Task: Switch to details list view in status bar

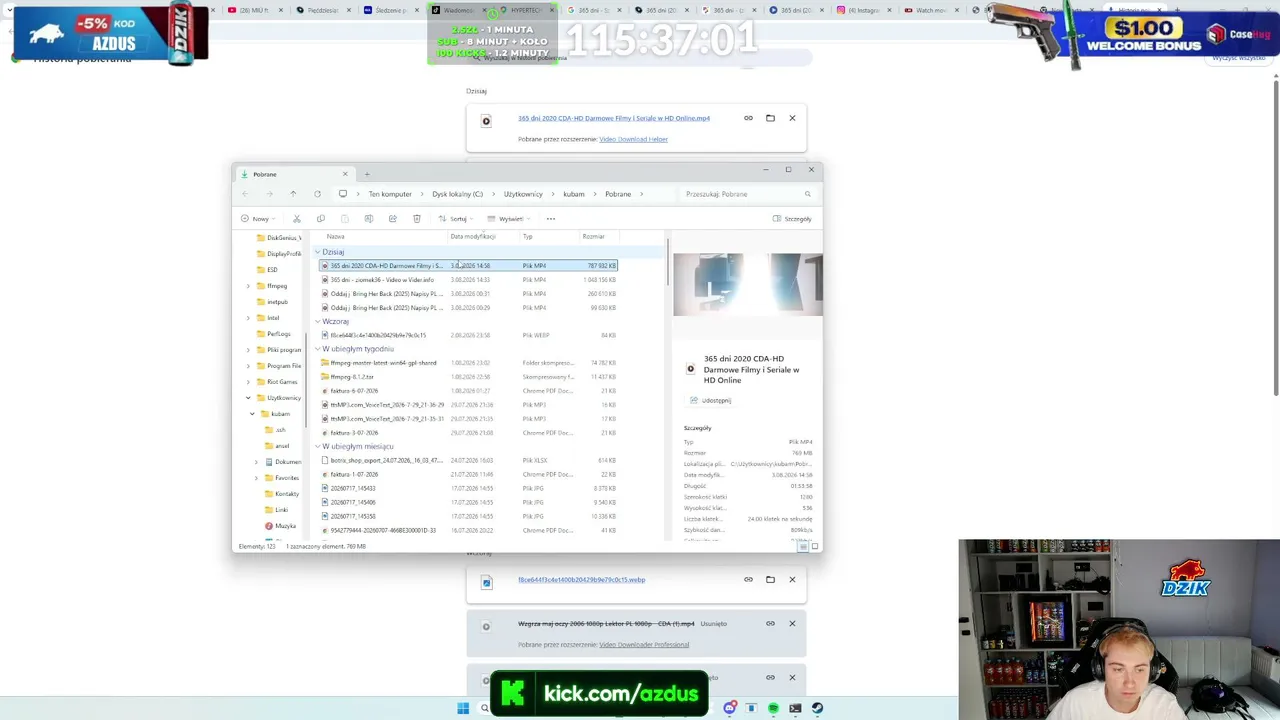Action: 803,546
